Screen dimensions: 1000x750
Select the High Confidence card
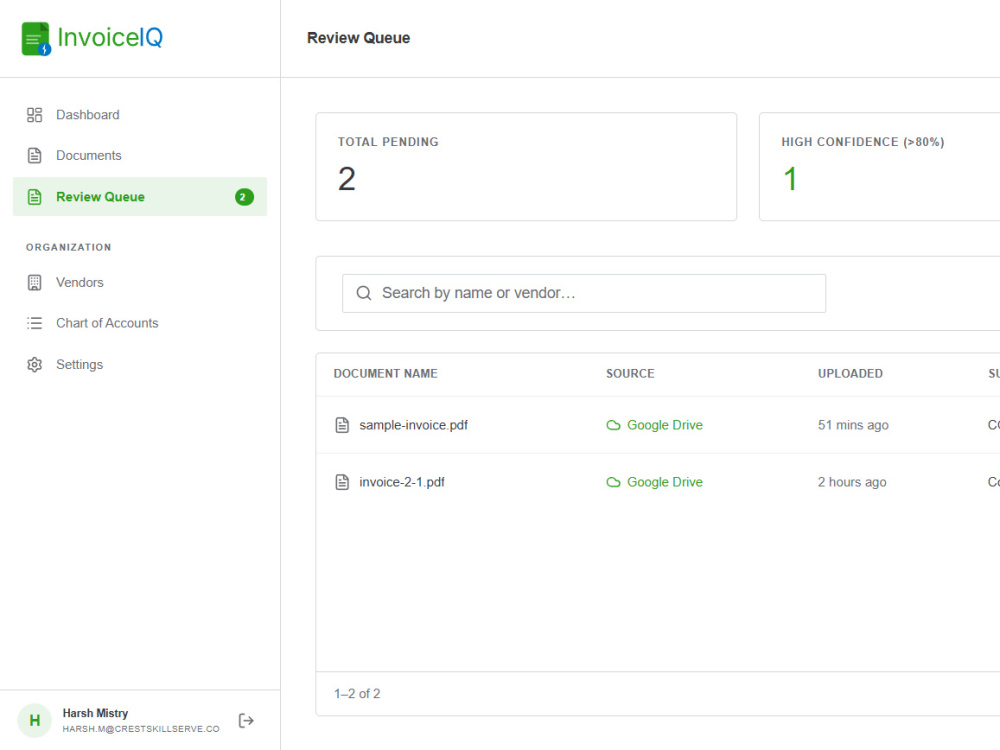879,167
